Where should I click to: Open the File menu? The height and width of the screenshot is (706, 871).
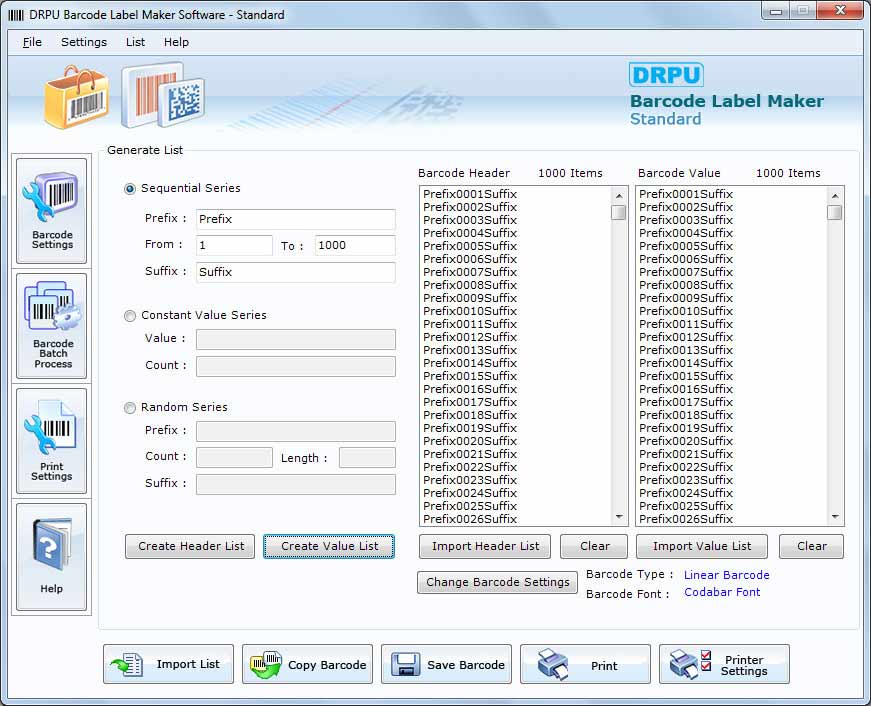click(32, 42)
